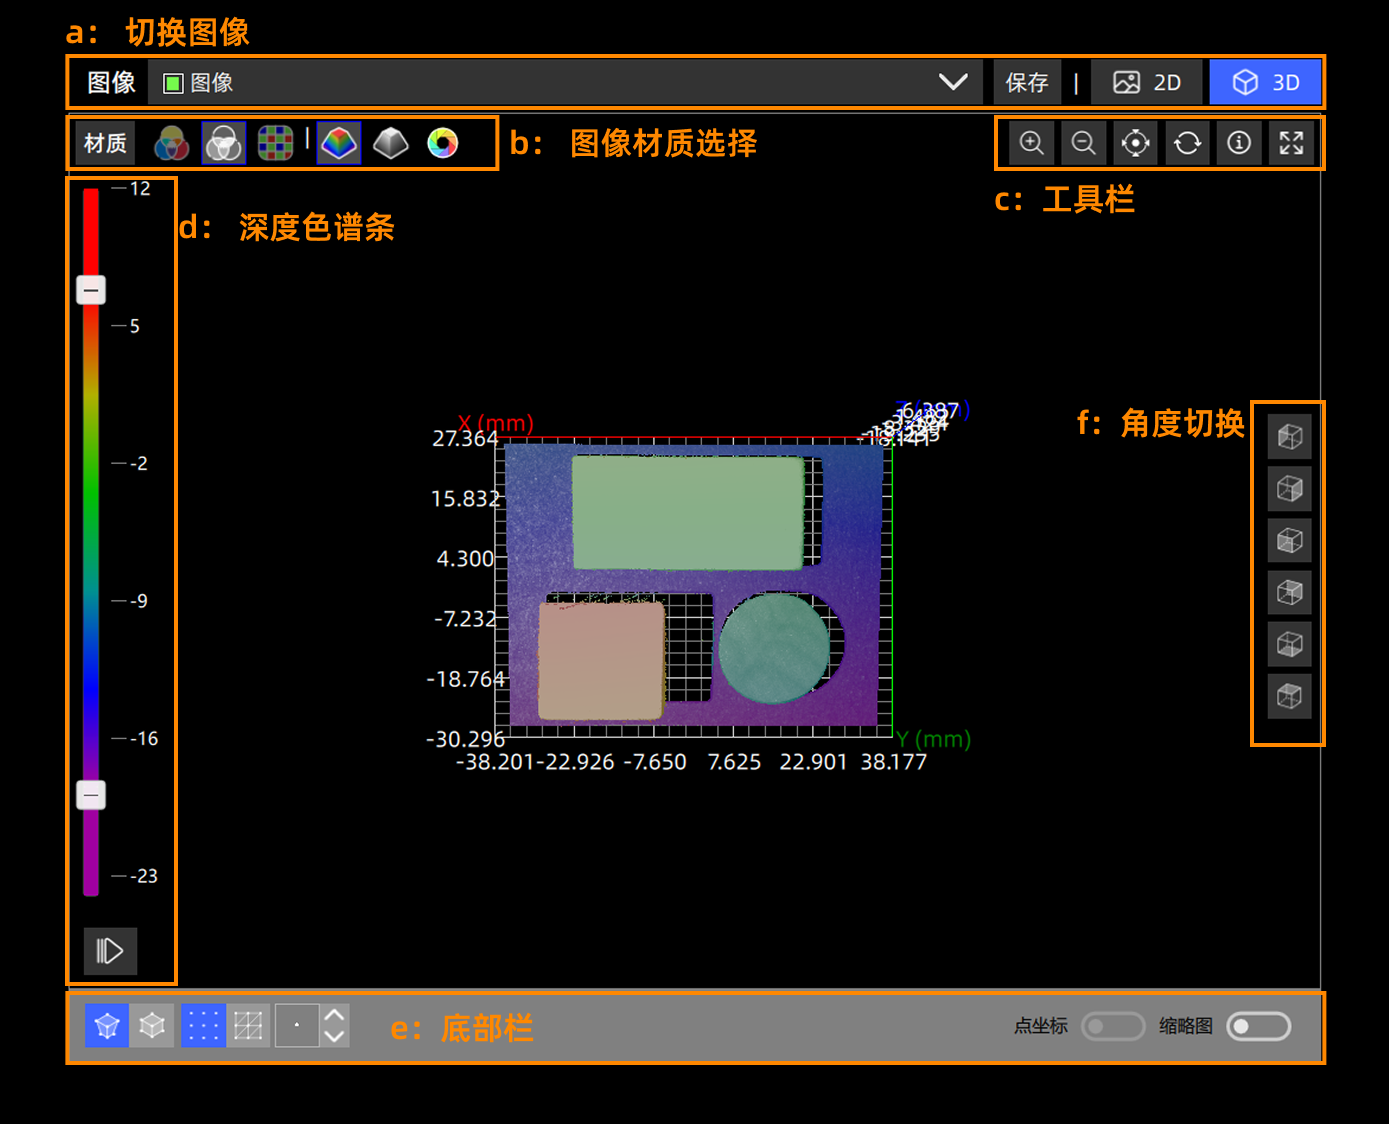Select the grayscale overlapping circles material icon
The width and height of the screenshot is (1389, 1124).
click(224, 143)
